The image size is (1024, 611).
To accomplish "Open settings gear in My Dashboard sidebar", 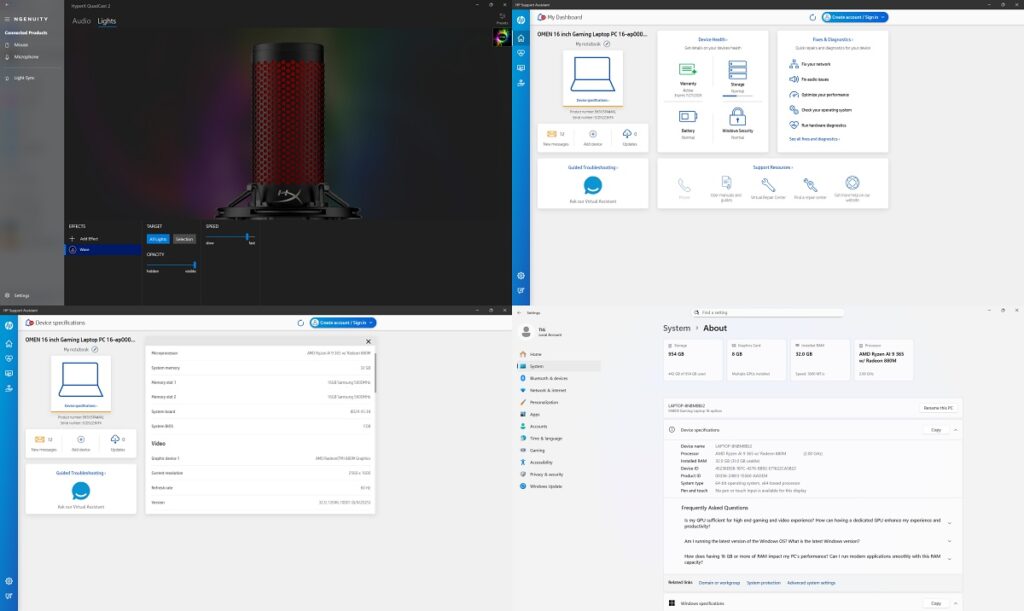I will pyautogui.click(x=520, y=275).
